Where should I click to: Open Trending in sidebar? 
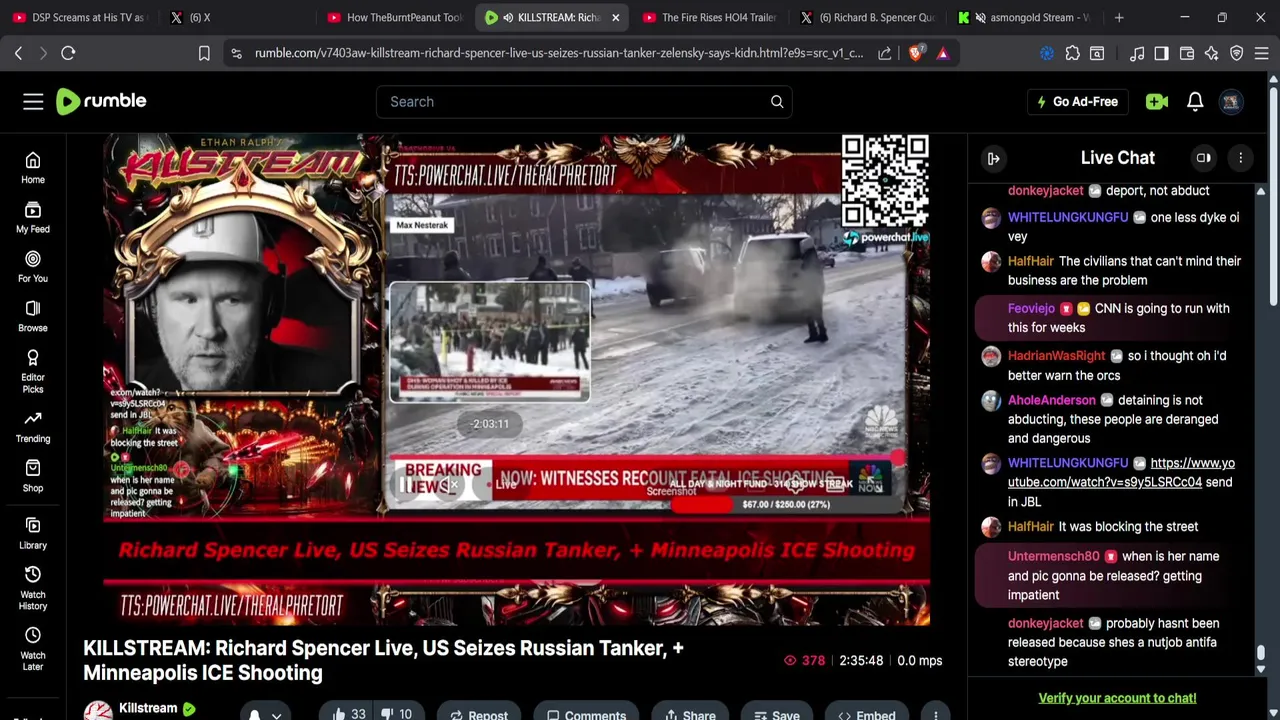click(33, 427)
